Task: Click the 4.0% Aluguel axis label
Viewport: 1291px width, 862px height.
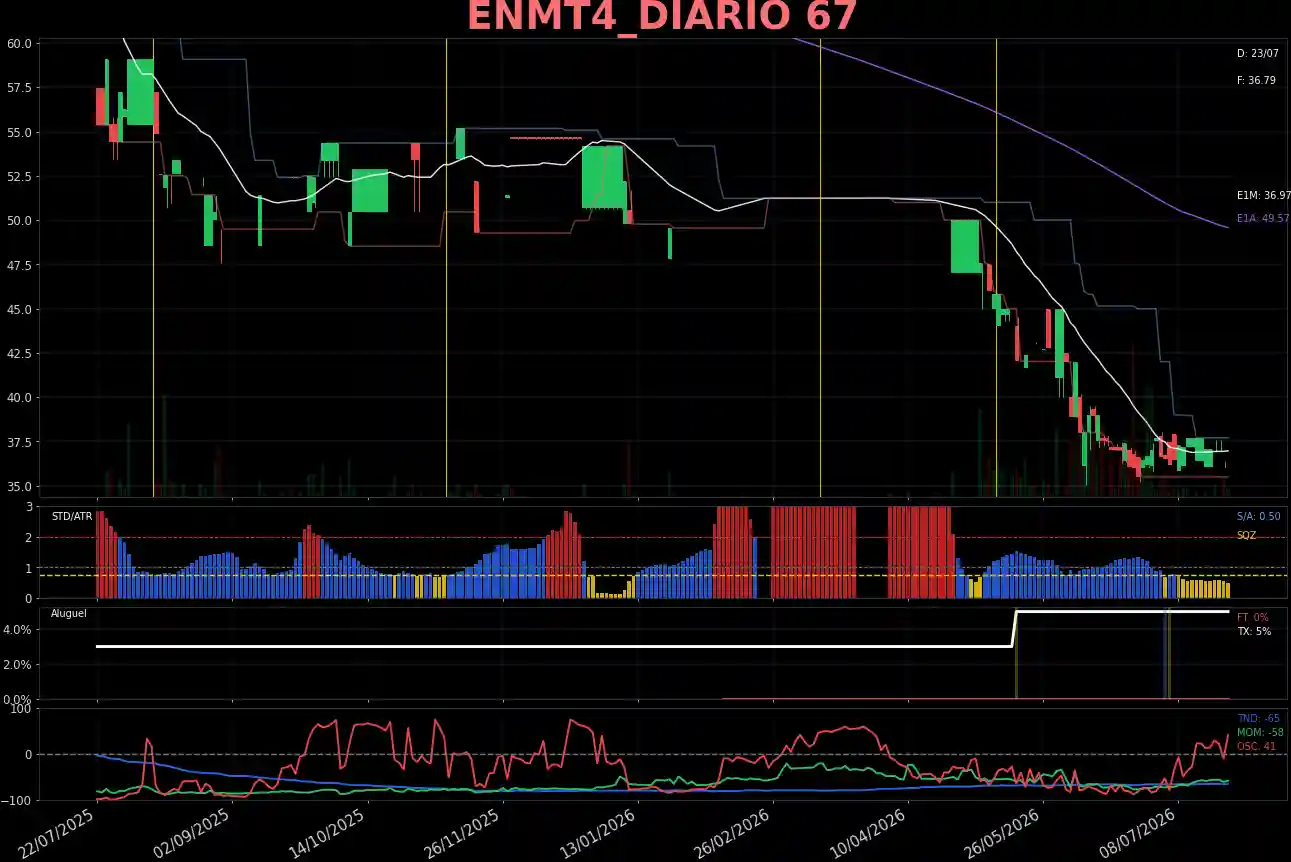Action: coord(19,630)
